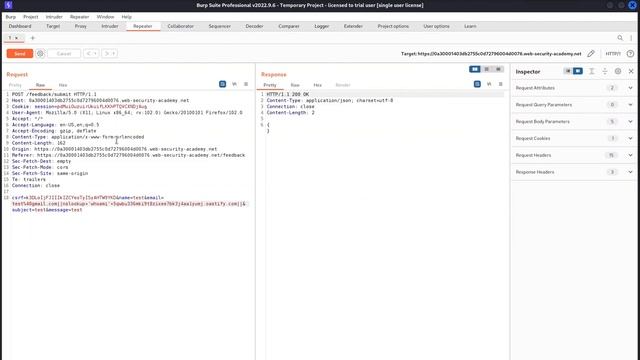The height and width of the screenshot is (360, 640).
Task: Open the User options tab
Action: (x=436, y=26)
